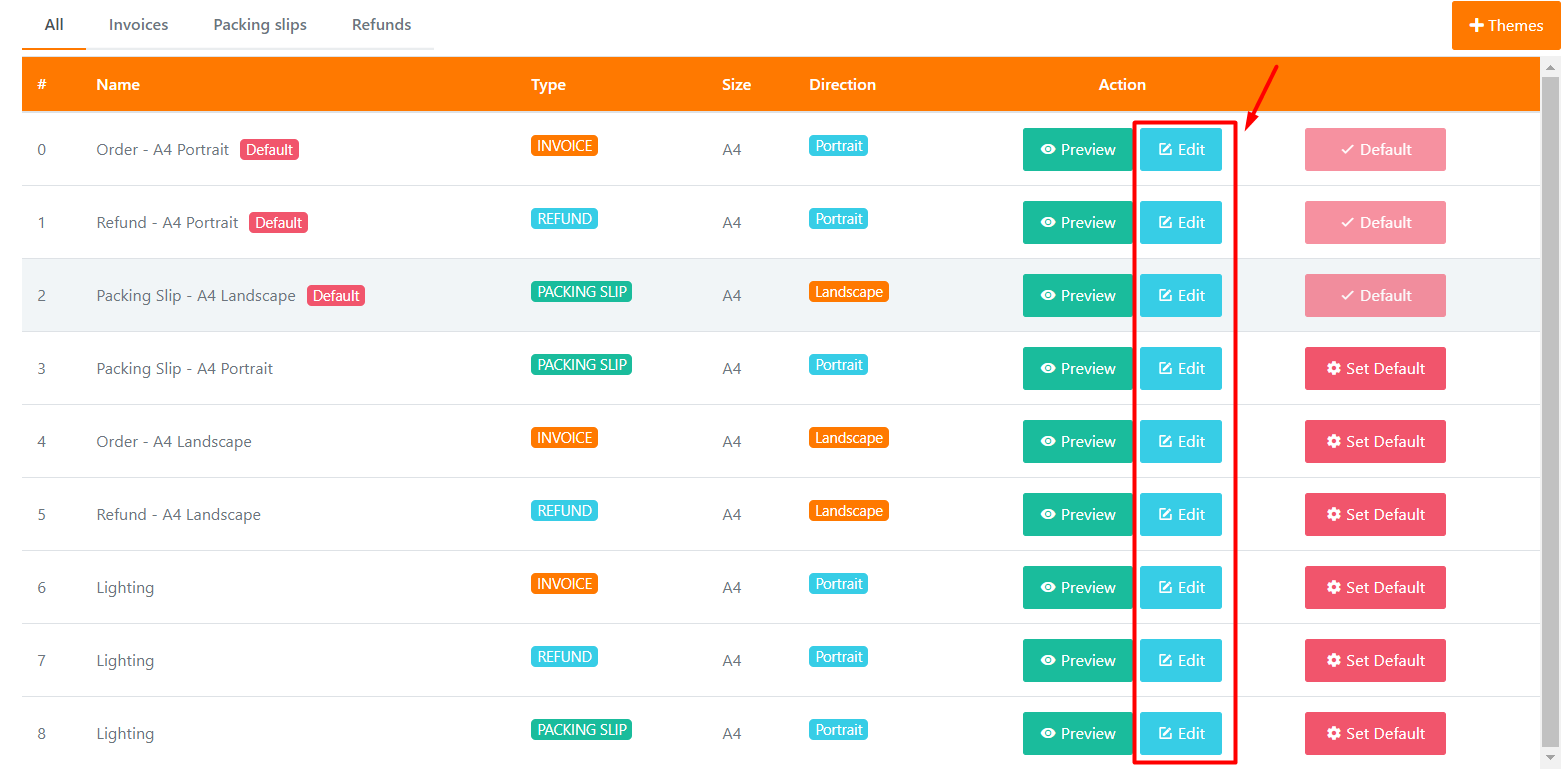Viewport: 1567px width, 782px height.
Task: Preview the Order - A4 Portrait template
Action: pos(1077,150)
